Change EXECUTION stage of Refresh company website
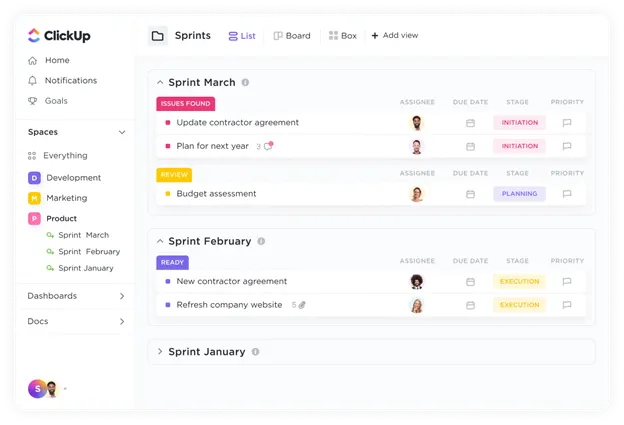624x425 pixels. click(520, 305)
